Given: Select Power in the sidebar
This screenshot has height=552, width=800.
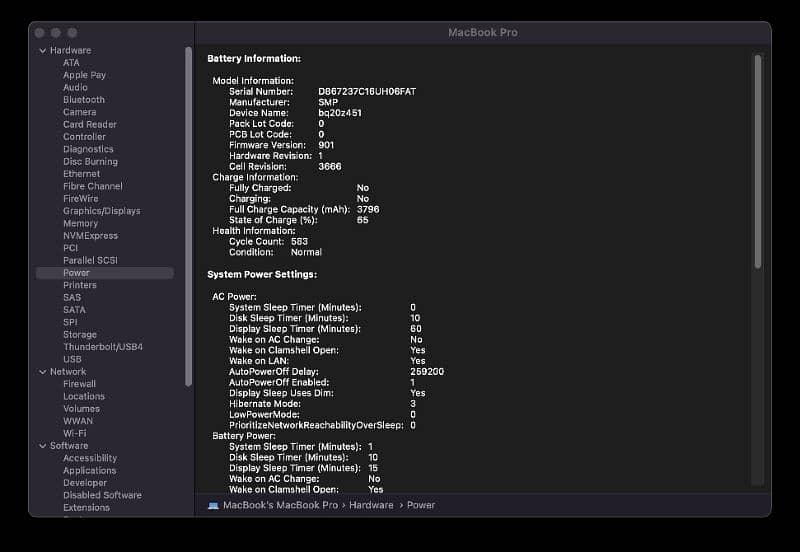Looking at the screenshot, I should click(76, 272).
